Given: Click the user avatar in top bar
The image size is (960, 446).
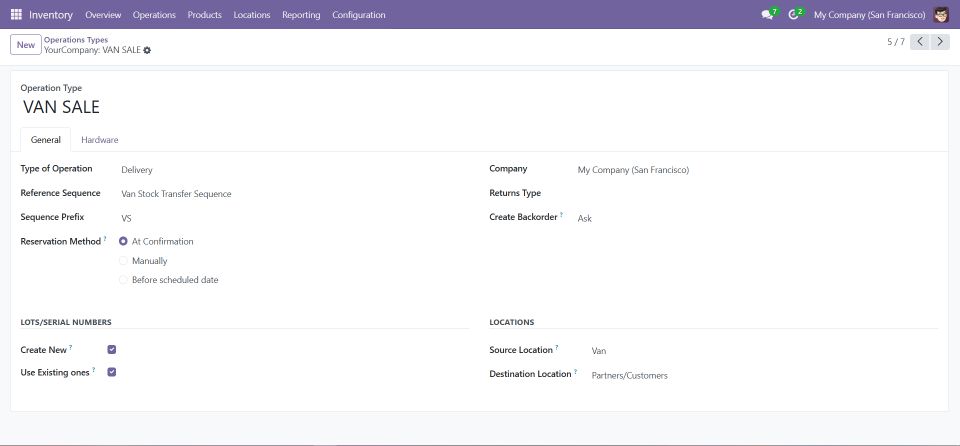Looking at the screenshot, I should pyautogui.click(x=941, y=15).
